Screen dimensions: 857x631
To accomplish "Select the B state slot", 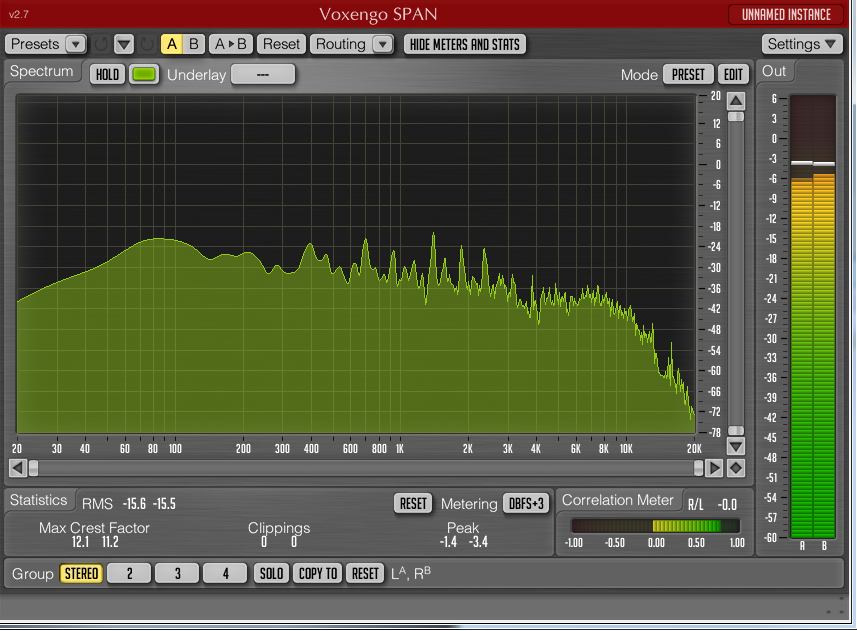I will click(194, 44).
